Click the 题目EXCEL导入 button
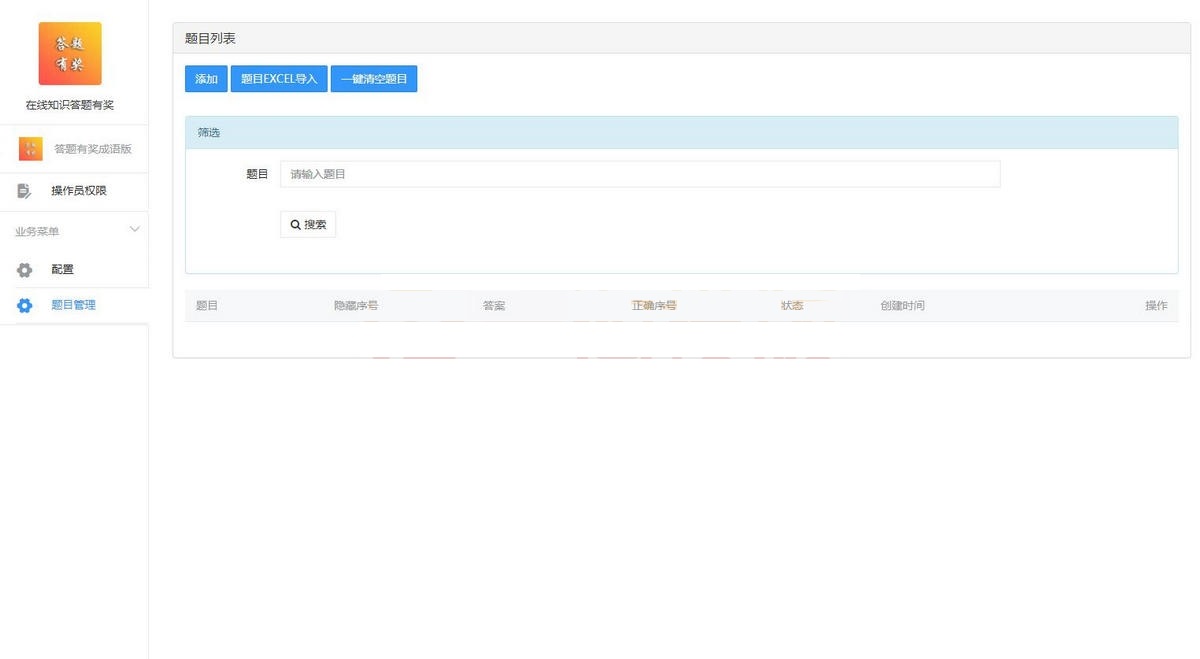1200x659 pixels. pyautogui.click(x=279, y=79)
